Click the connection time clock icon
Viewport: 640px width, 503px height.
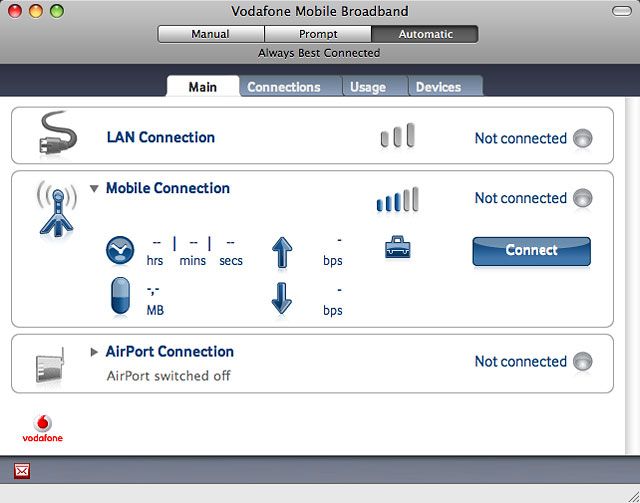[x=120, y=249]
